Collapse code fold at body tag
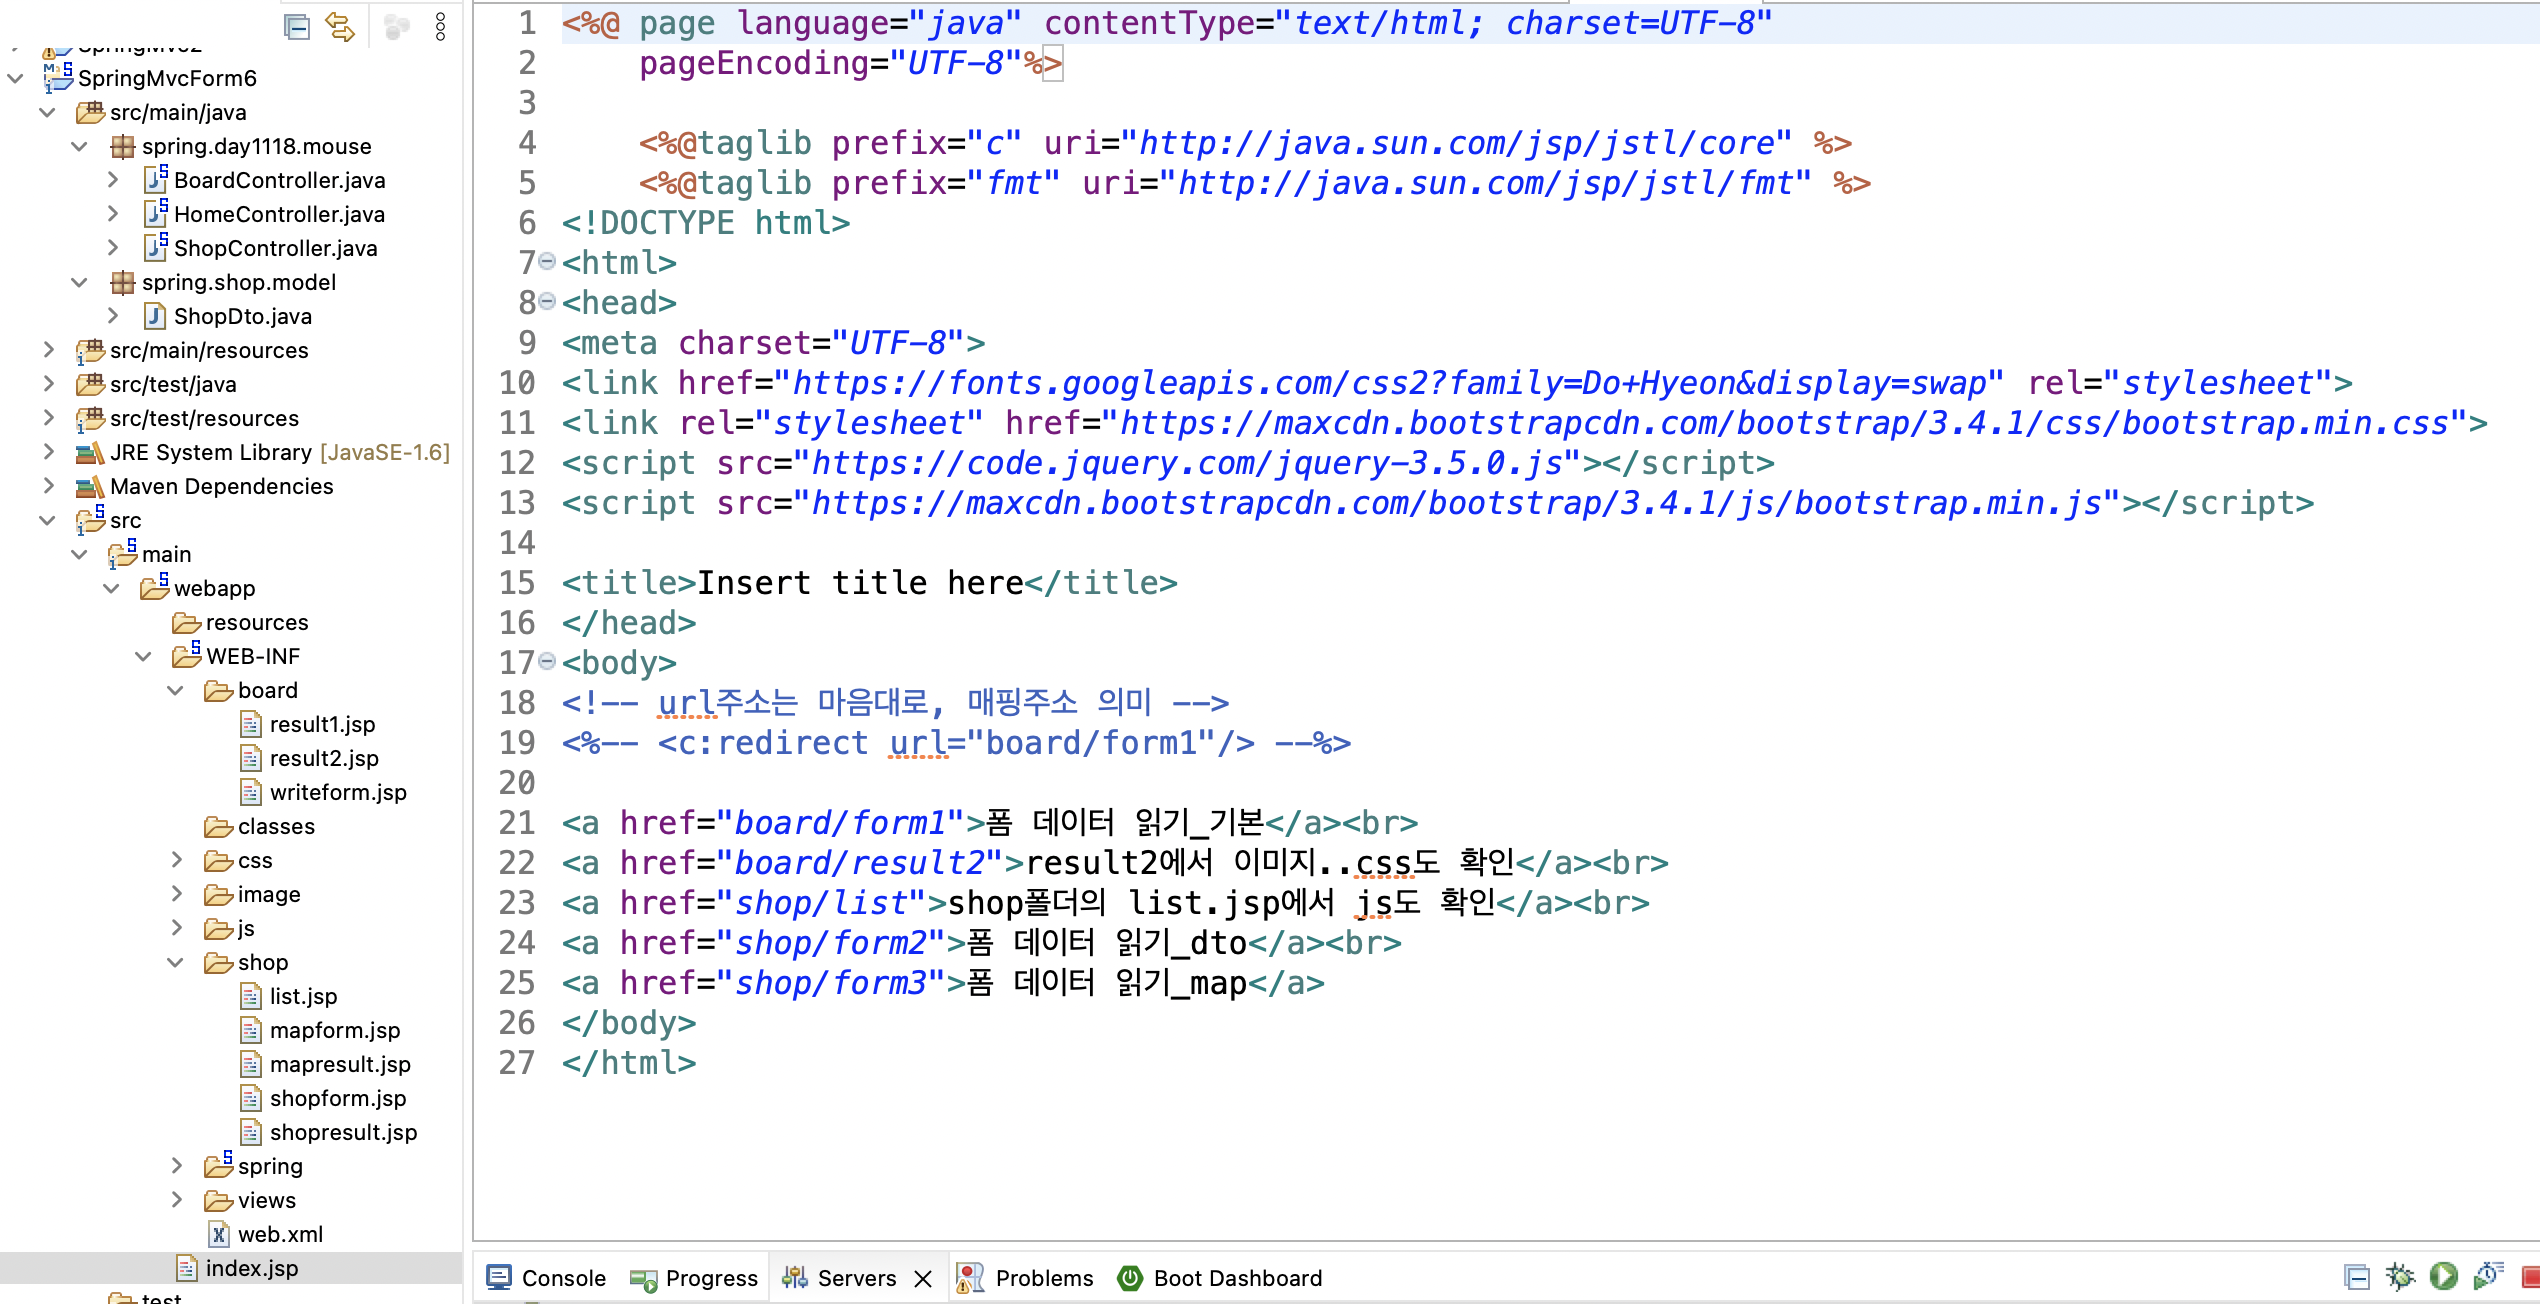Viewport: 2540px width, 1304px height. [547, 662]
